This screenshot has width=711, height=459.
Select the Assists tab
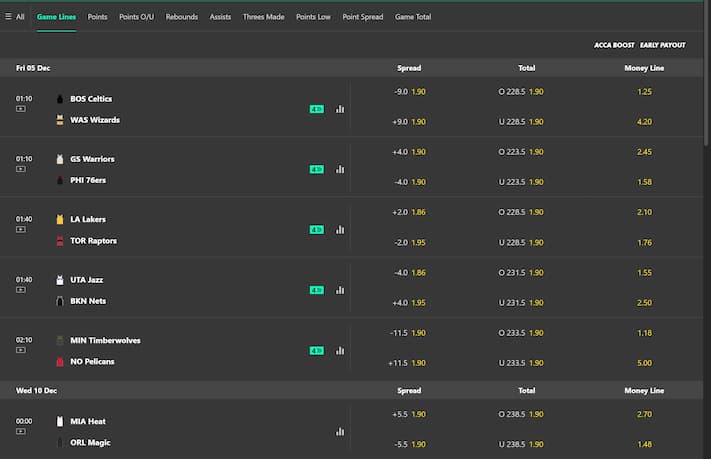220,17
